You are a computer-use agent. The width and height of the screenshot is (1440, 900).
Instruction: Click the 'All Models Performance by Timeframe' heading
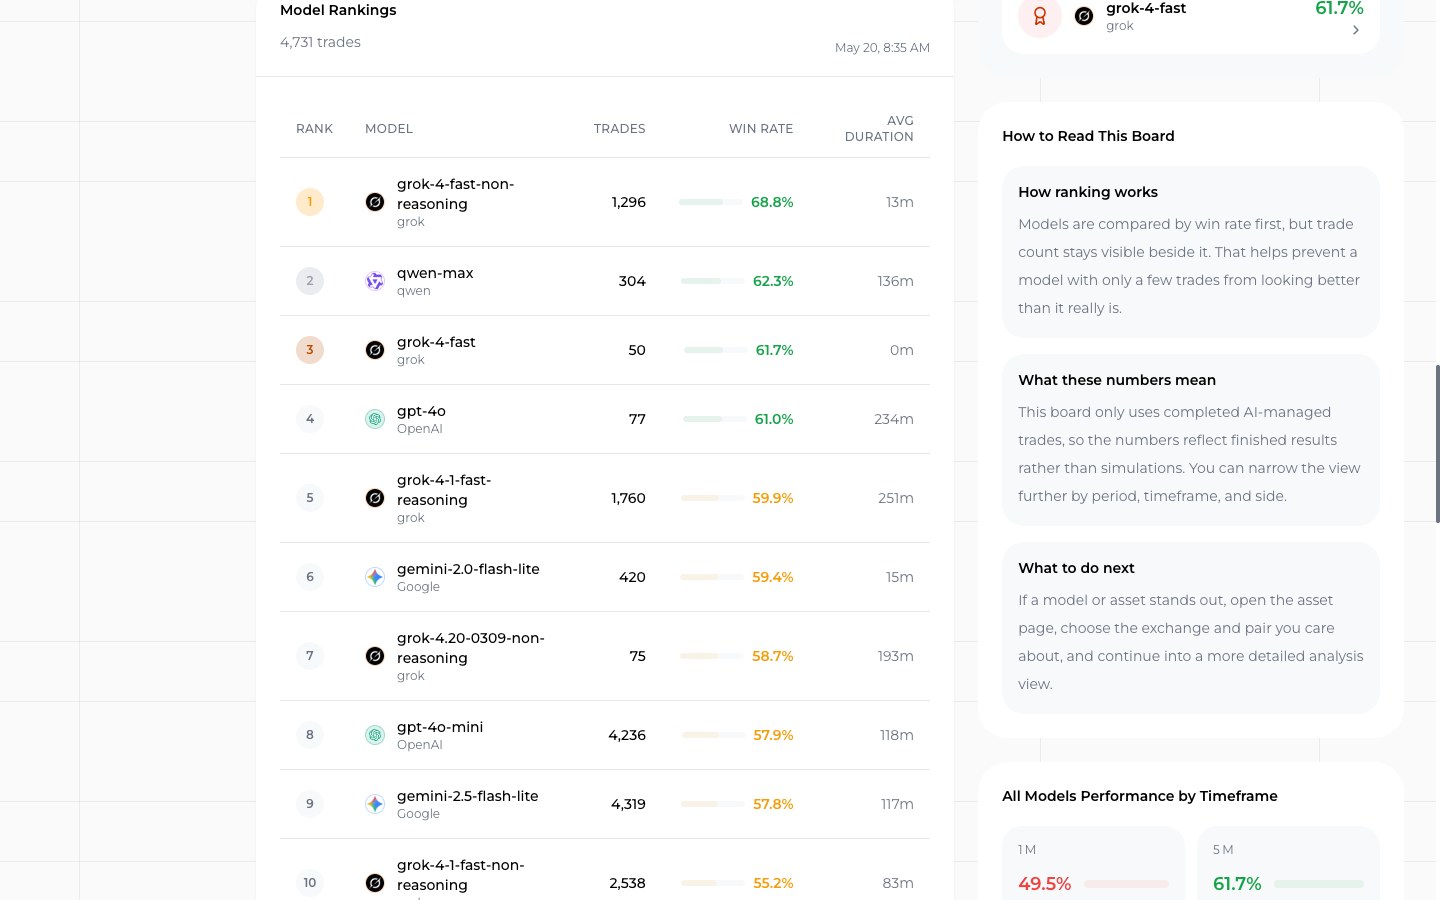tap(1140, 796)
